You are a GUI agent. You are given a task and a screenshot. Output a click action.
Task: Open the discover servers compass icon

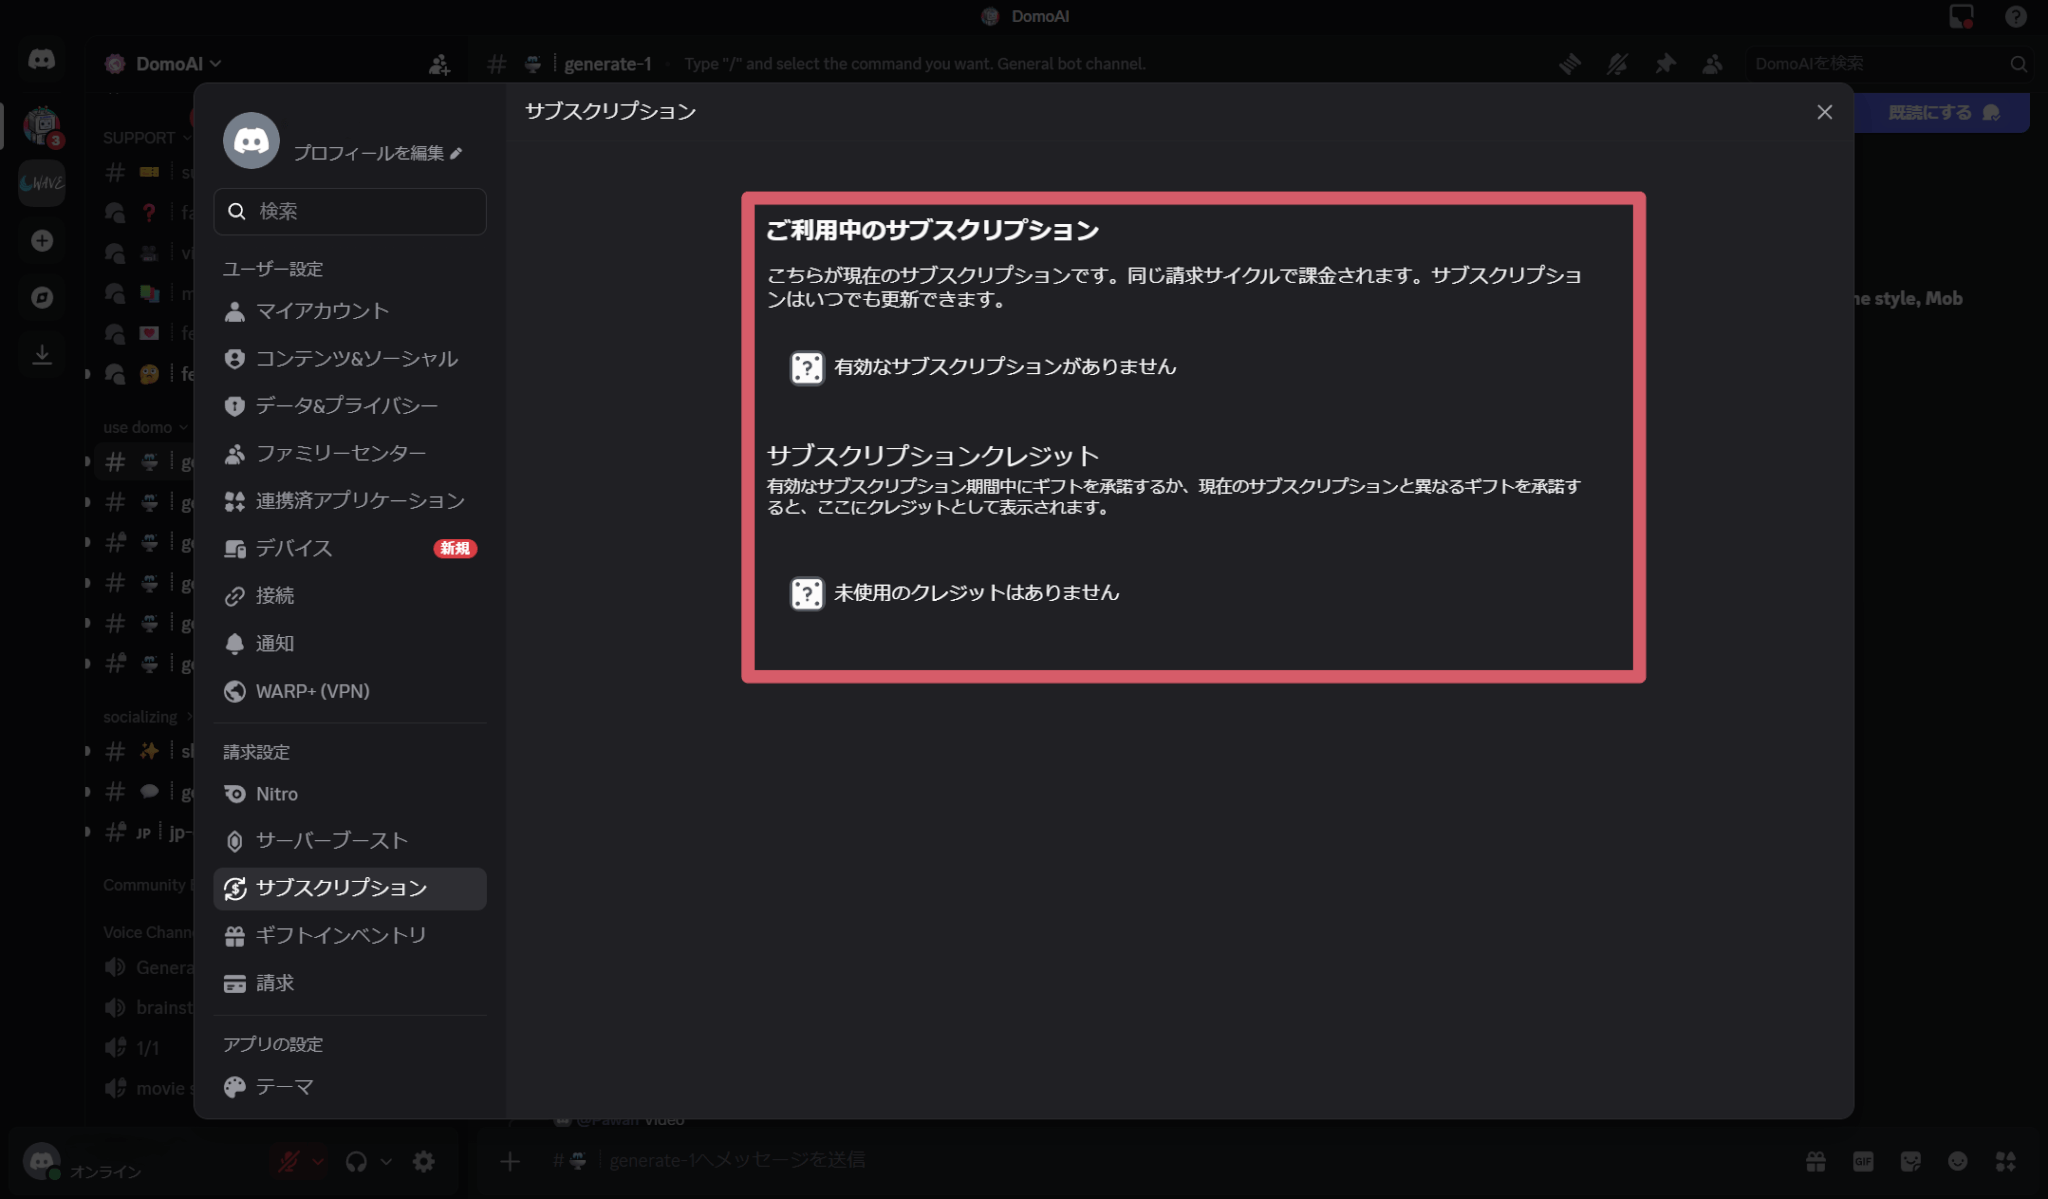click(x=42, y=297)
